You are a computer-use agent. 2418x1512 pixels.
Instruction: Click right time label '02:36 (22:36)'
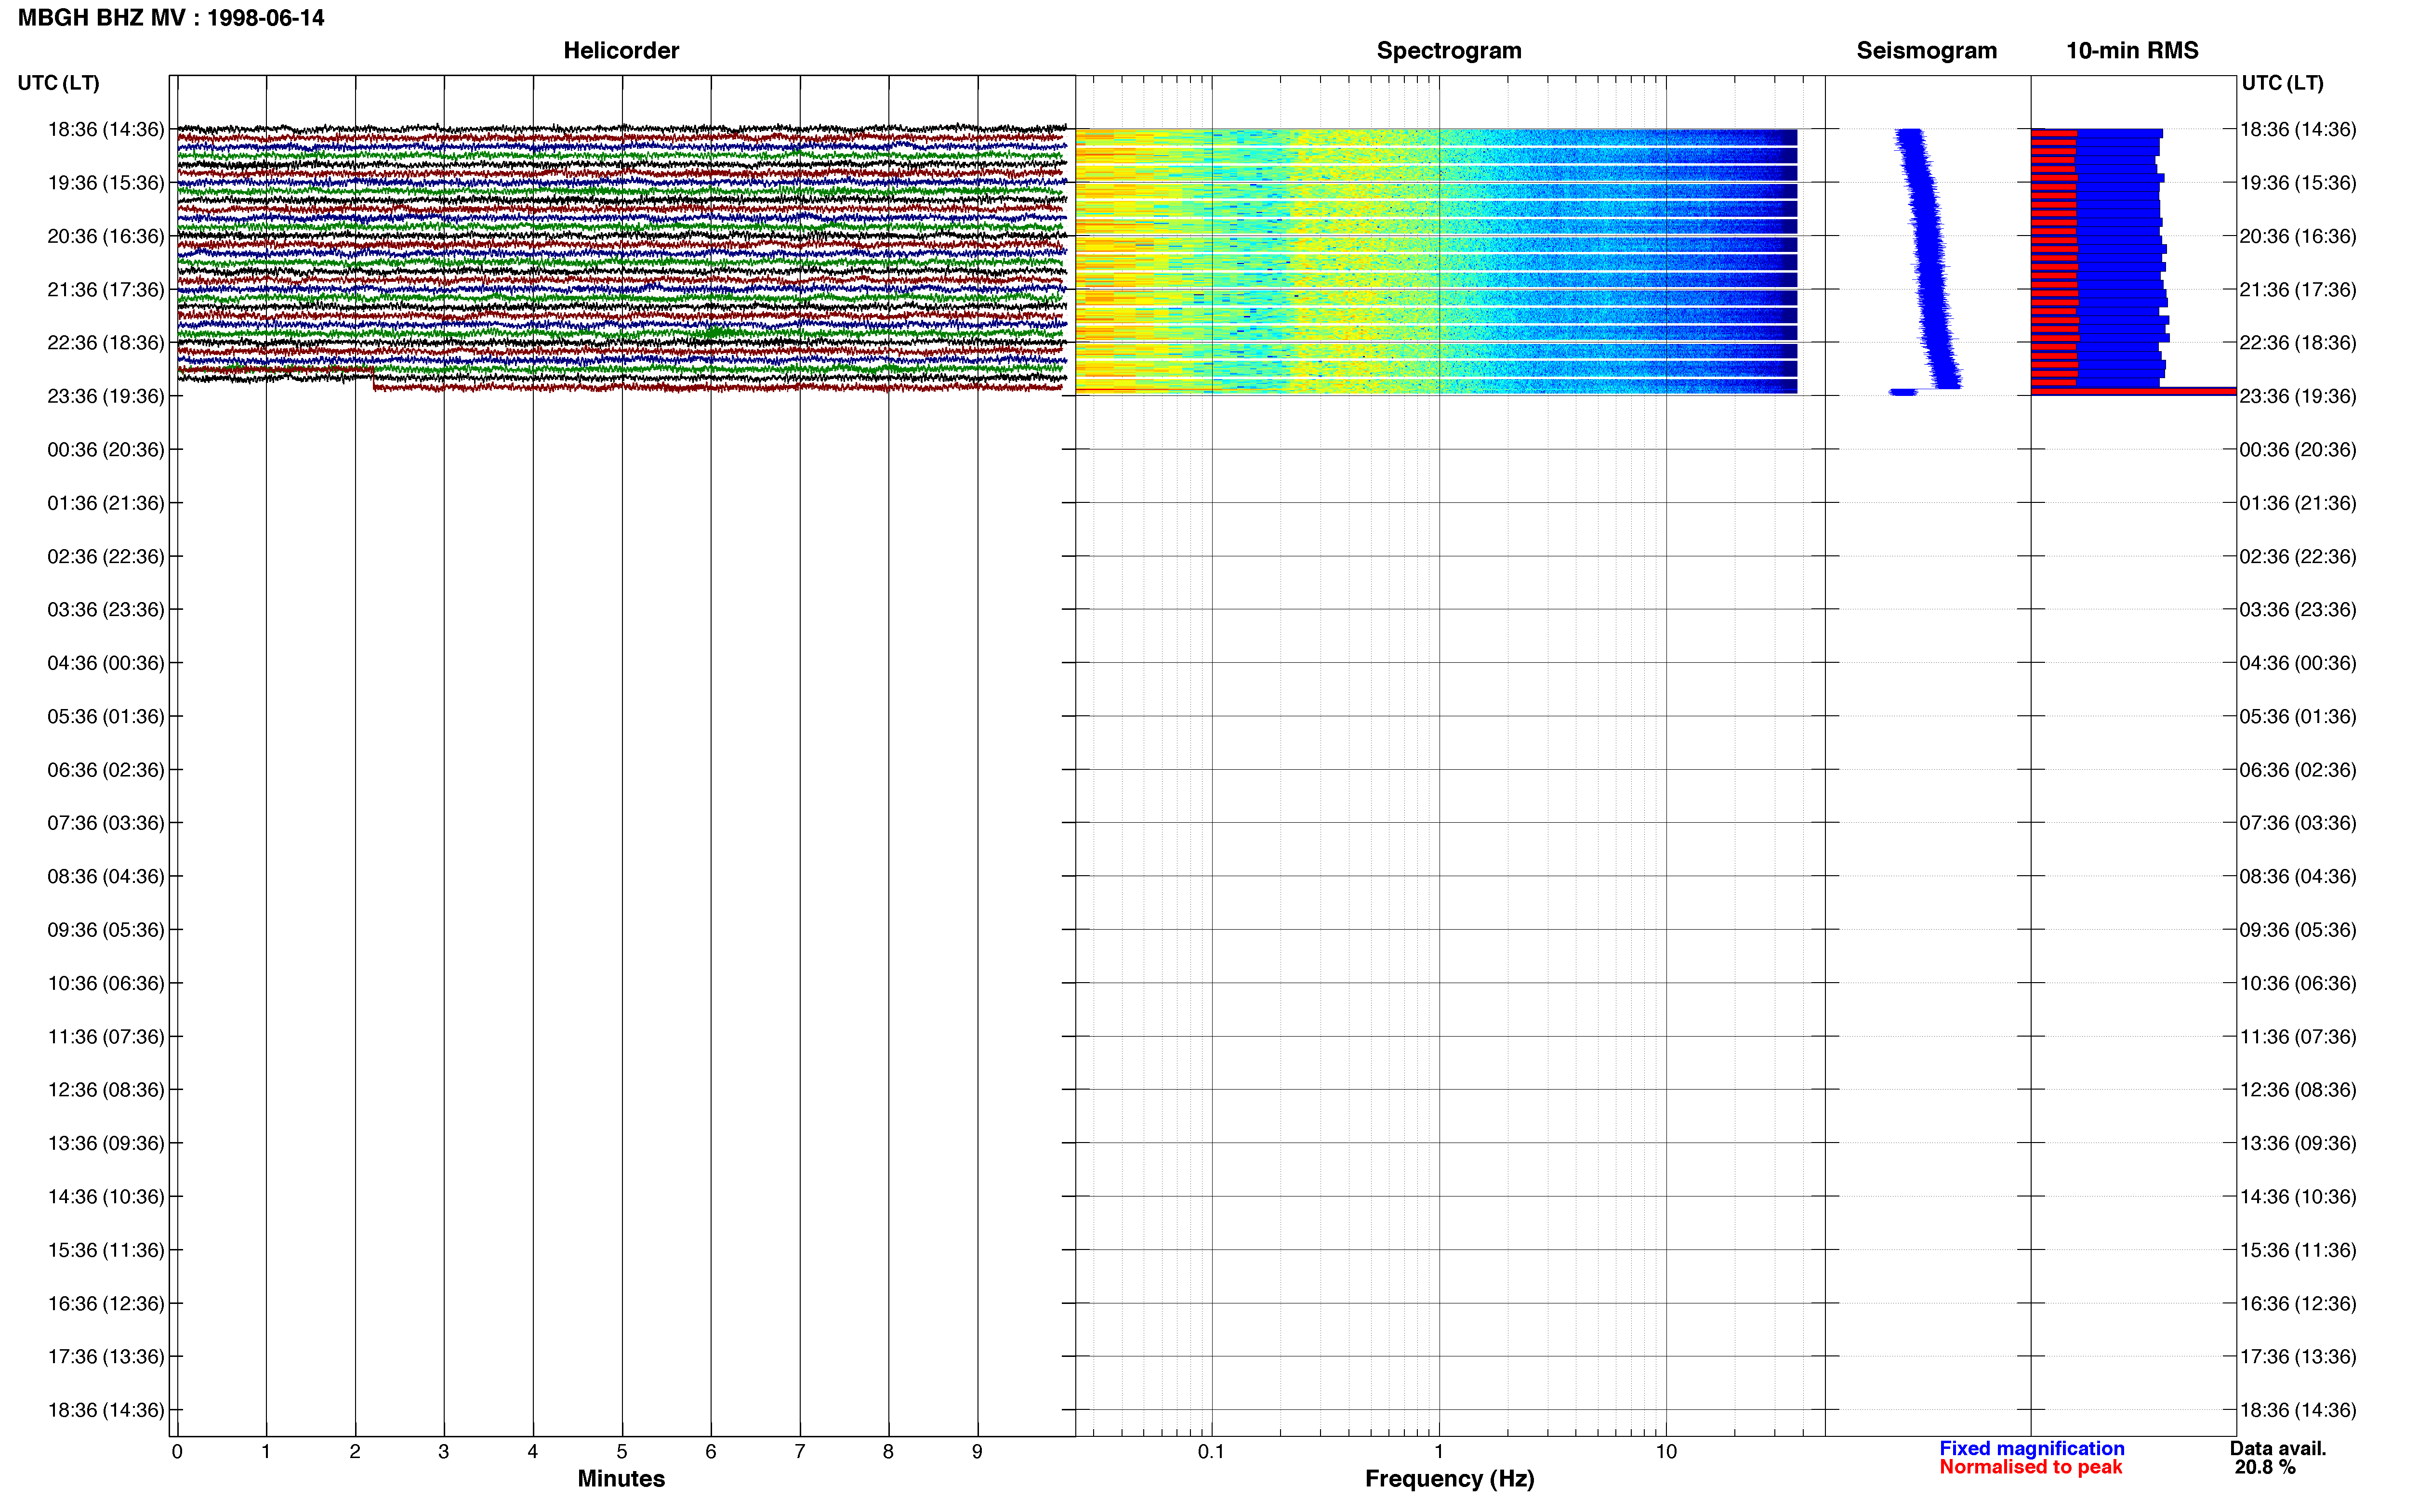(x=2298, y=556)
